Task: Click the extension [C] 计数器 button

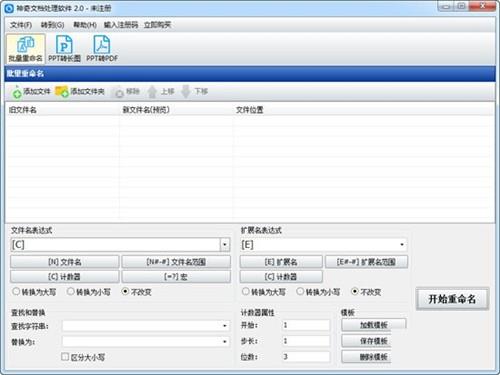Action: [x=281, y=277]
